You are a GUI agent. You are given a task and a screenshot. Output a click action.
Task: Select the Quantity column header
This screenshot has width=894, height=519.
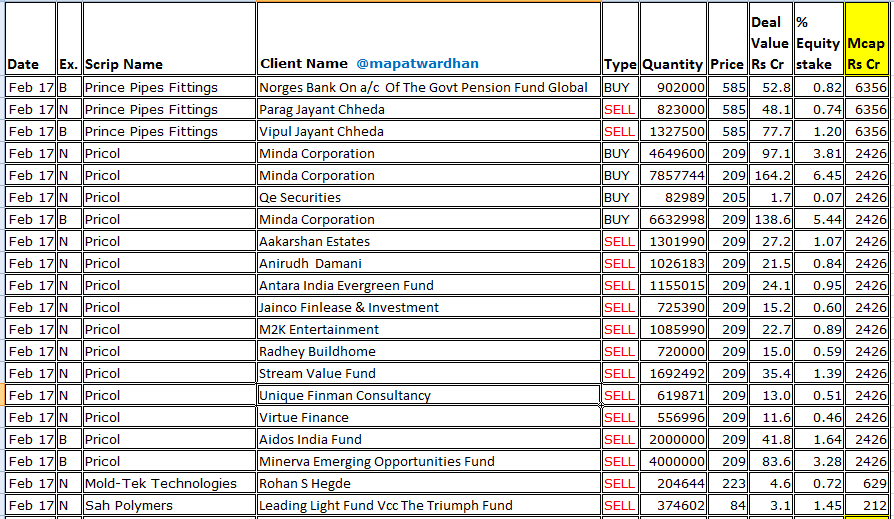point(673,38)
